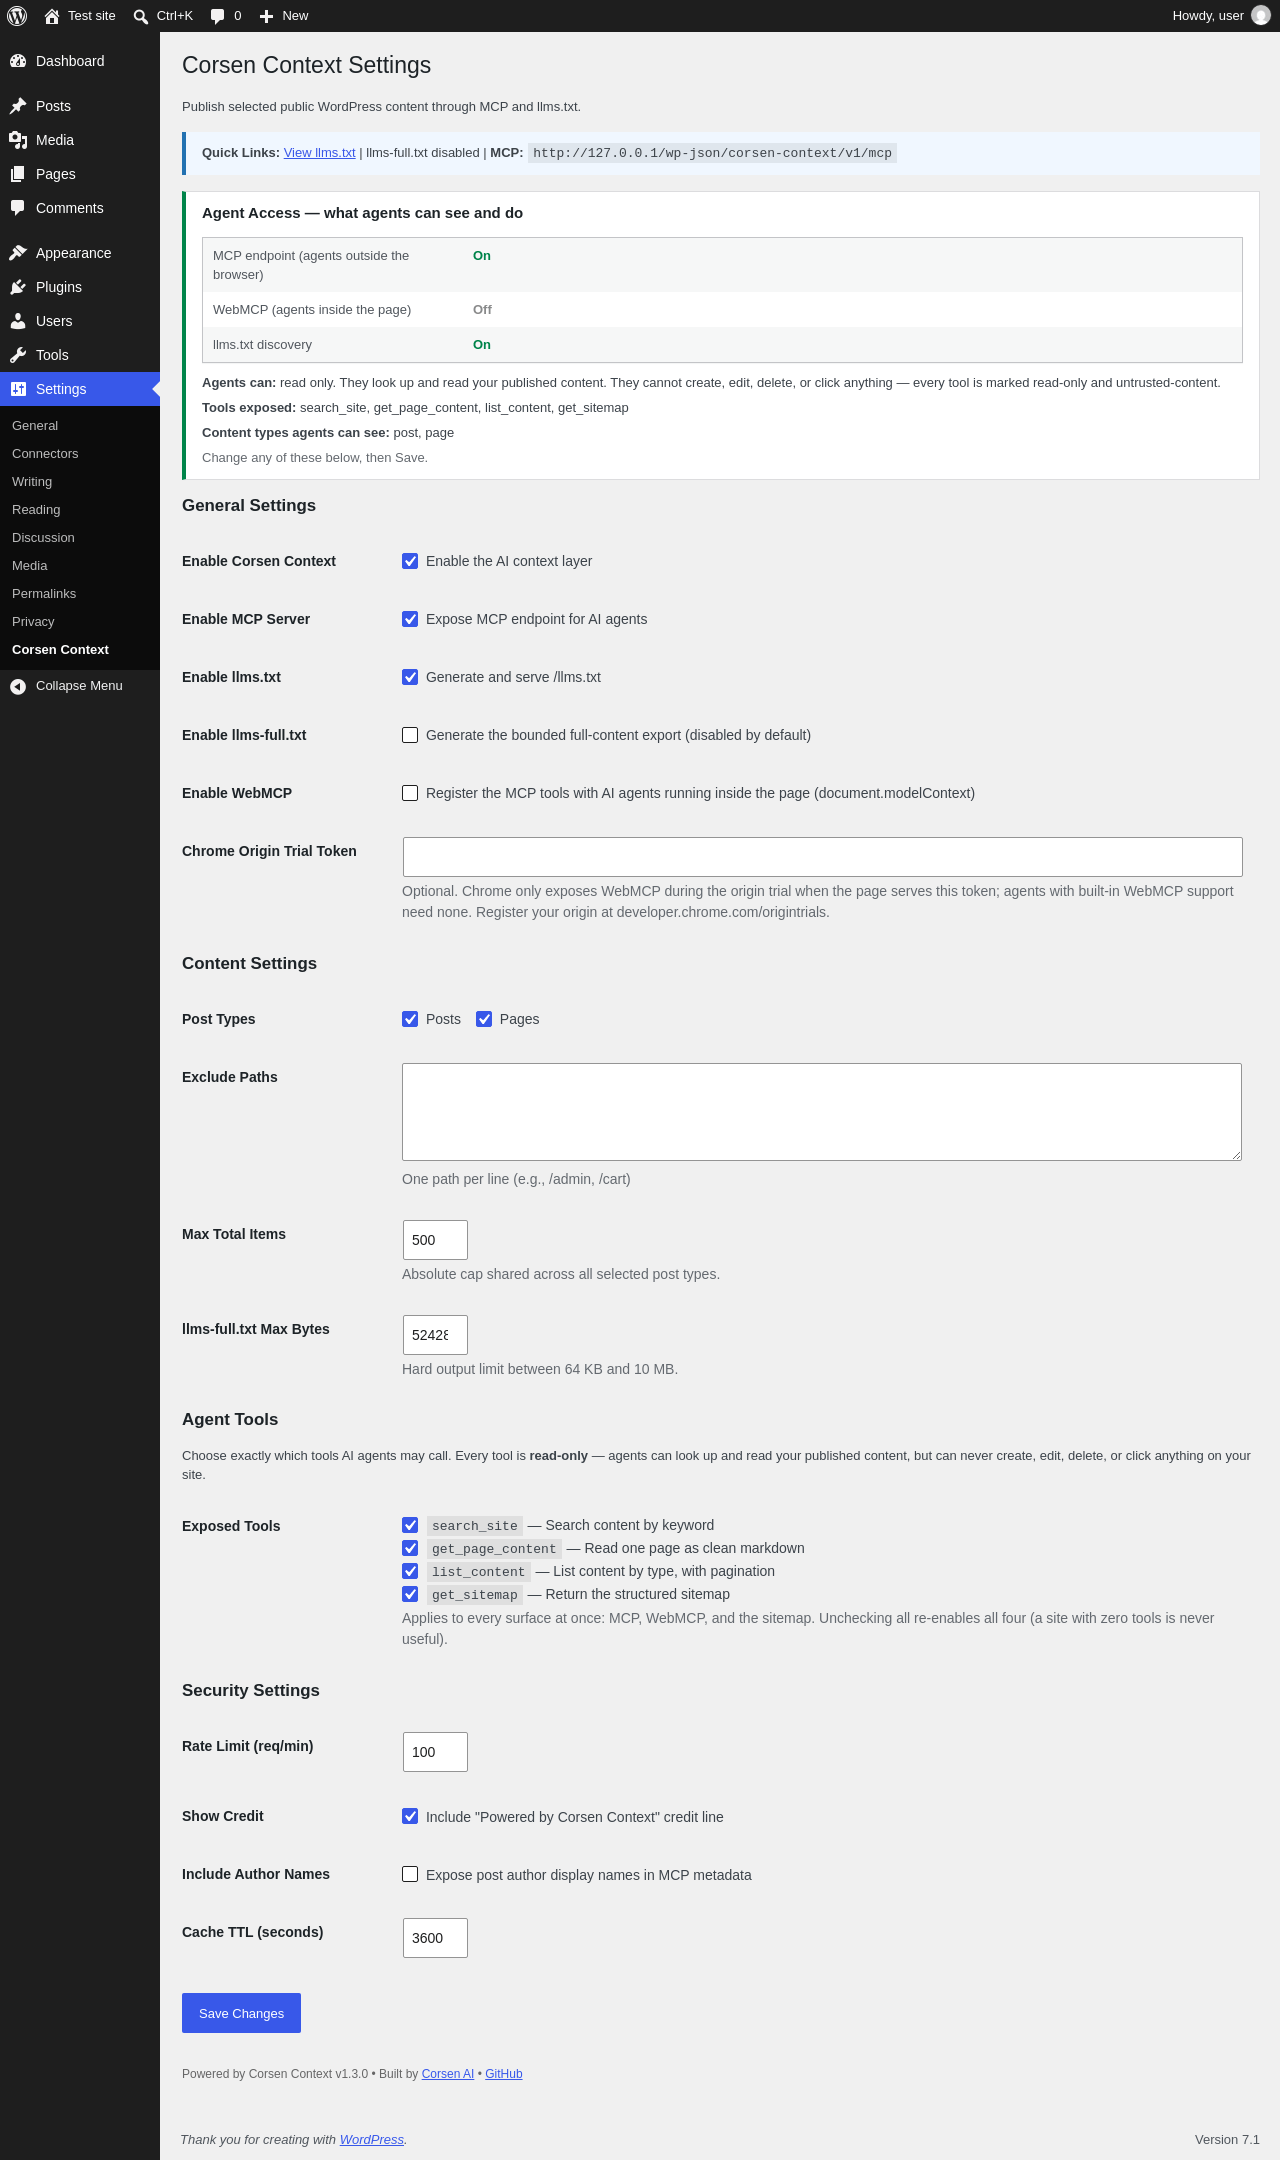Screen dimensions: 1280x2160
Task: Click the Pages icon in sidebar
Action: 18,174
